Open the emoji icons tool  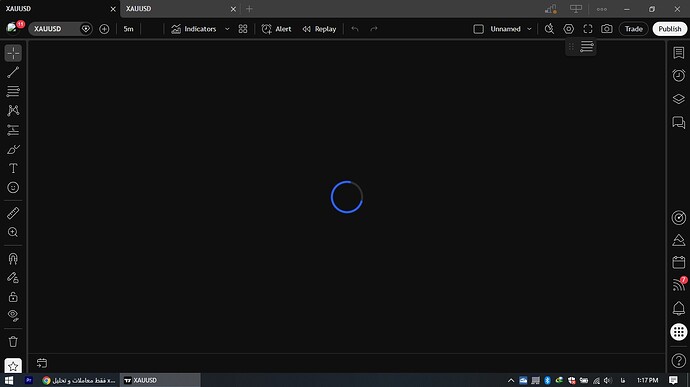(13, 188)
